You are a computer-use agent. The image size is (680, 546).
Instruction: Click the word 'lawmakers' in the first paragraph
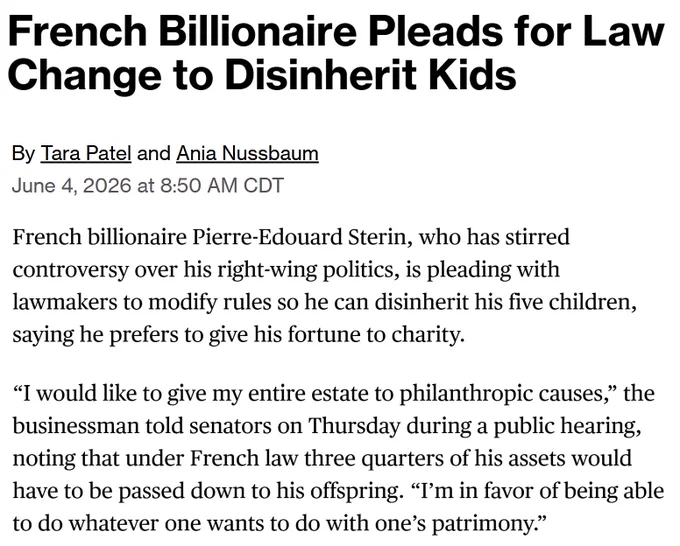(65, 303)
